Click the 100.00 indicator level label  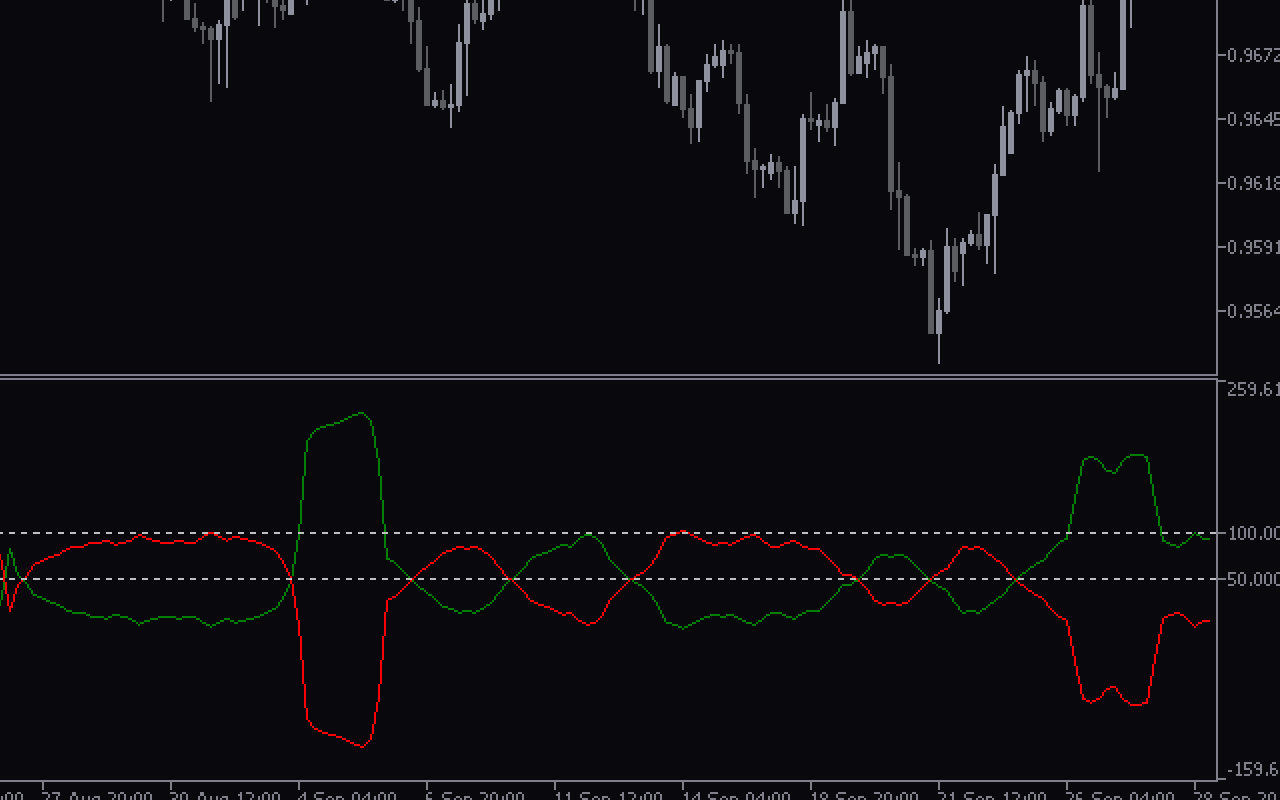[1253, 534]
